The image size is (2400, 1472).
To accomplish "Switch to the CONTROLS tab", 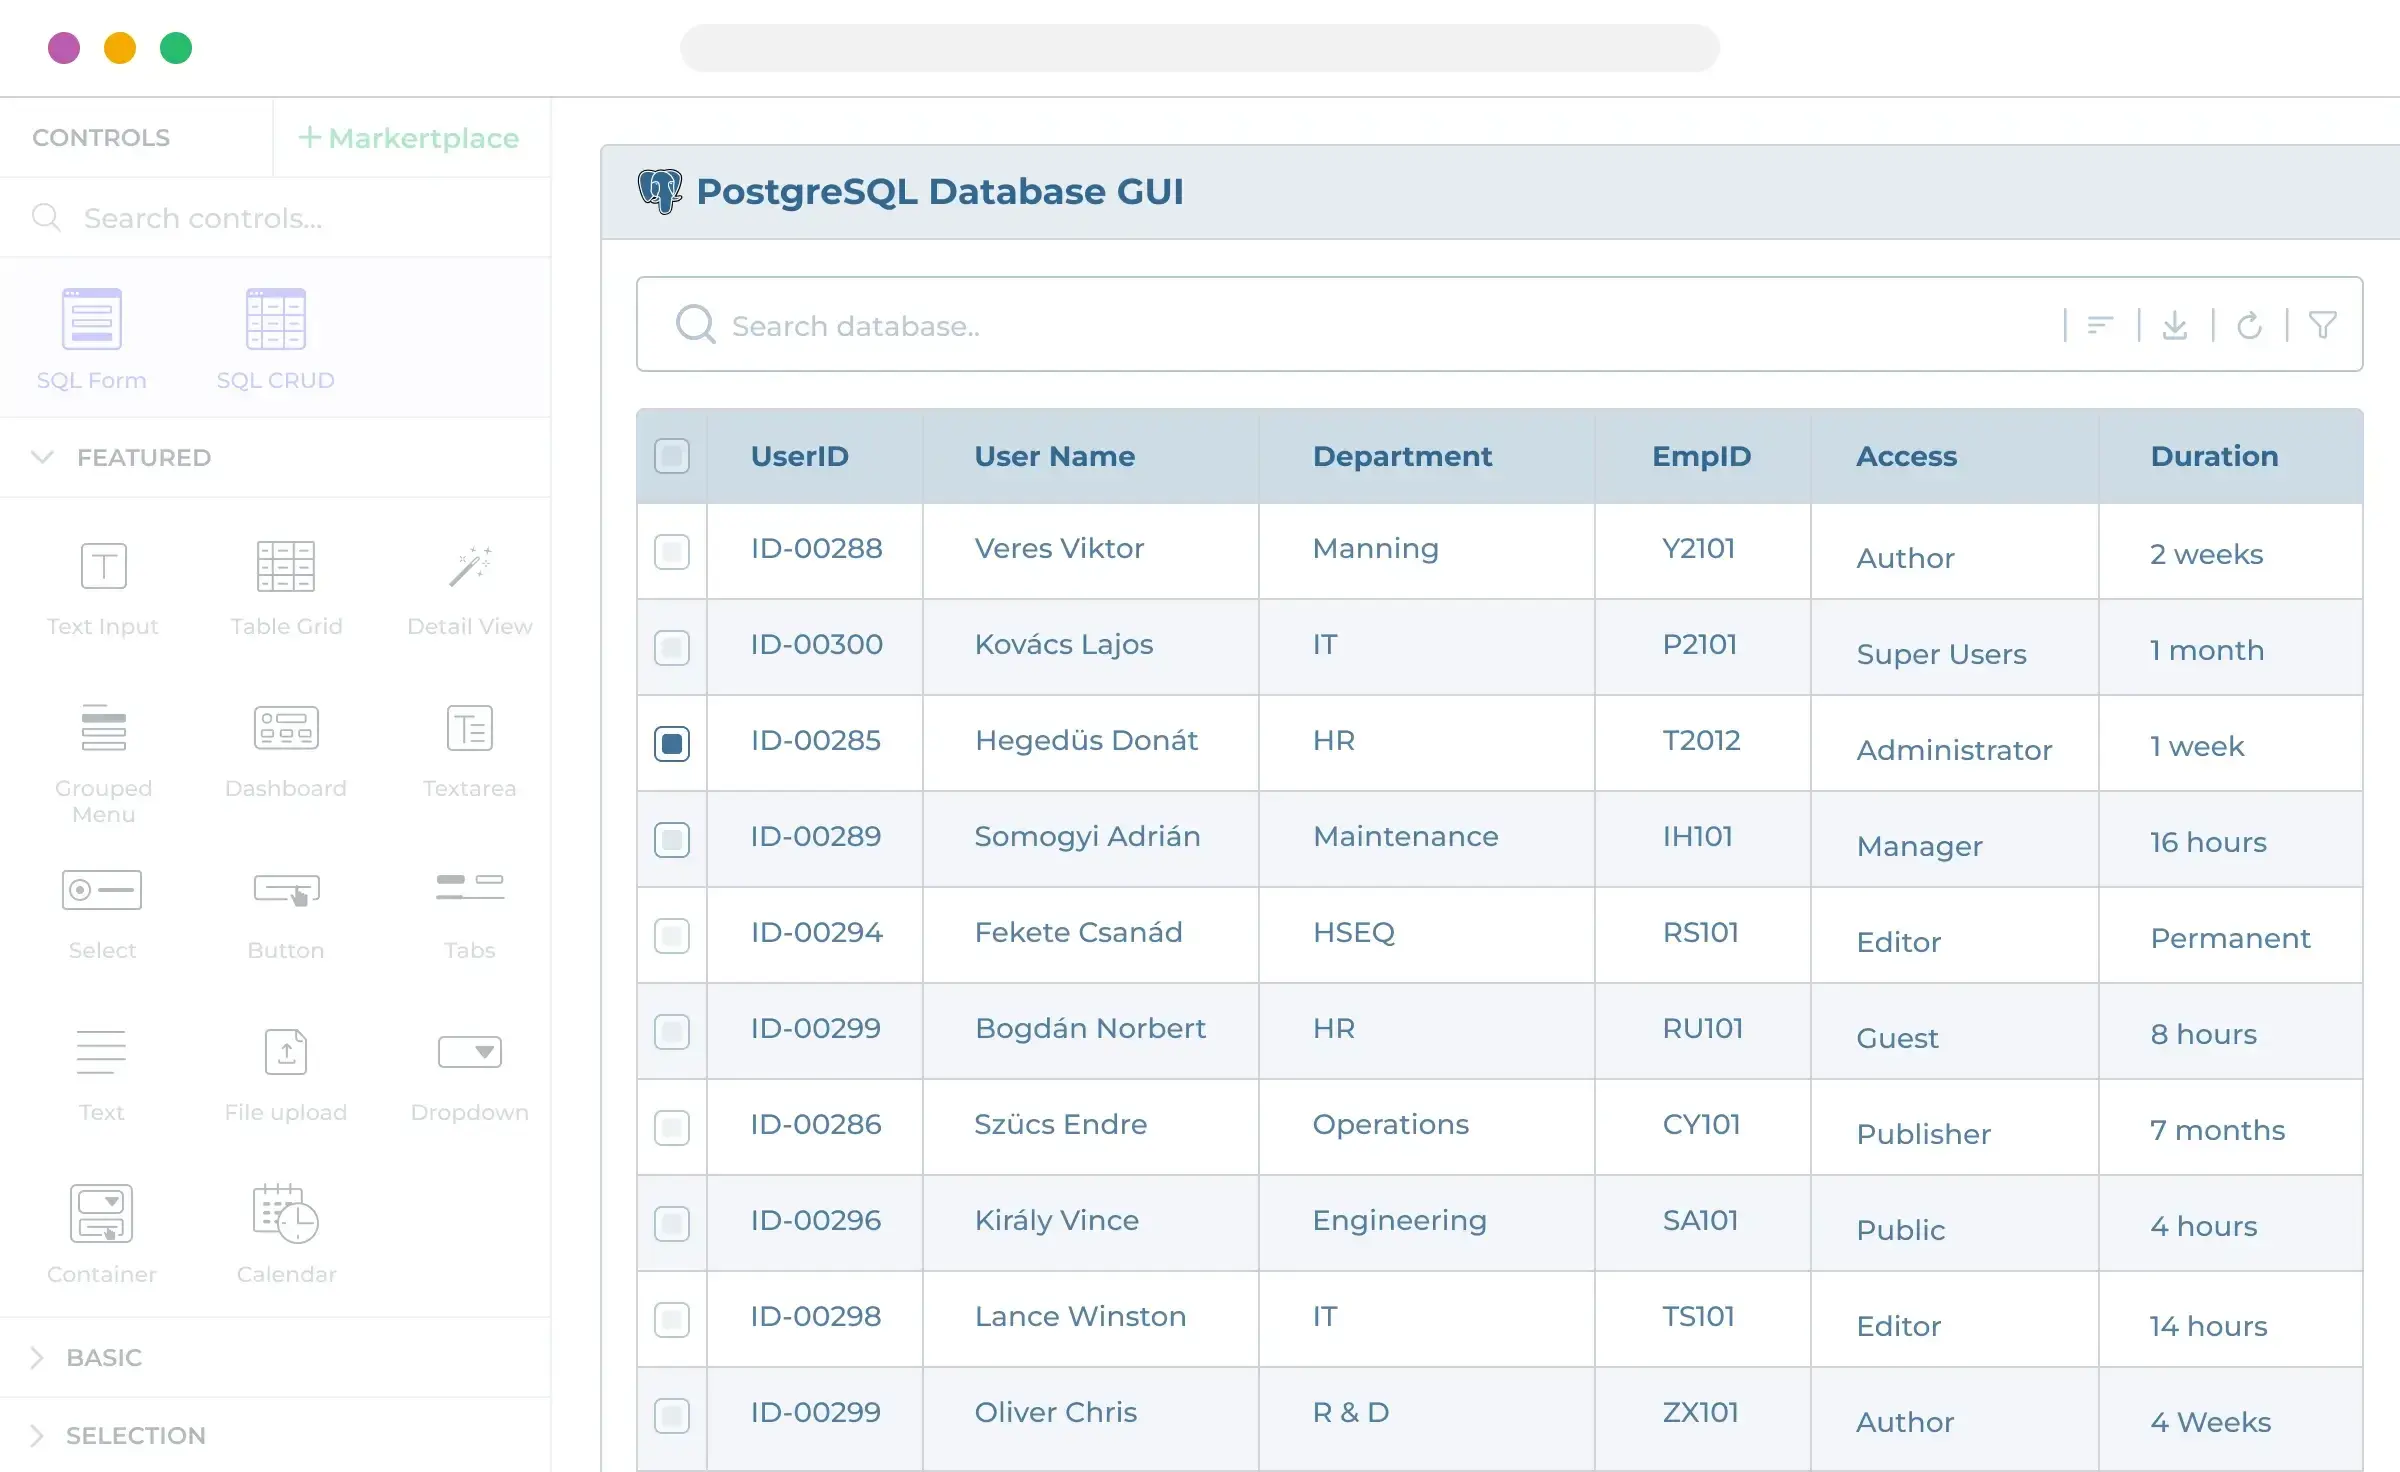I will pyautogui.click(x=101, y=137).
